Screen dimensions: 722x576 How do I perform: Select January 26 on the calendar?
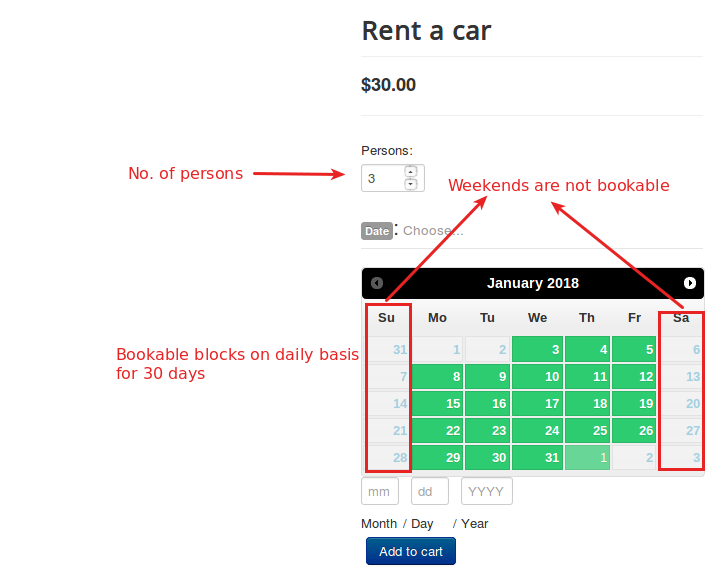click(634, 431)
